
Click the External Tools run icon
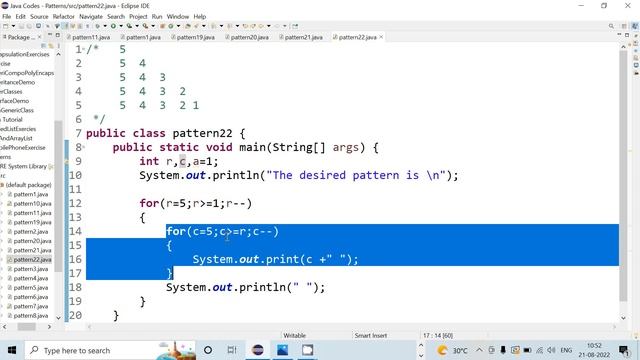145,26
